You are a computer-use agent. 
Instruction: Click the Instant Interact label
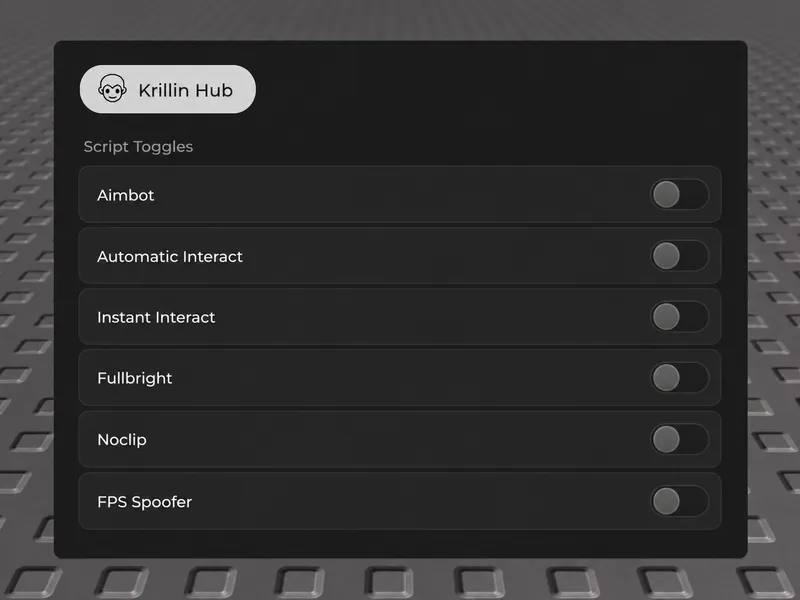[156, 317]
